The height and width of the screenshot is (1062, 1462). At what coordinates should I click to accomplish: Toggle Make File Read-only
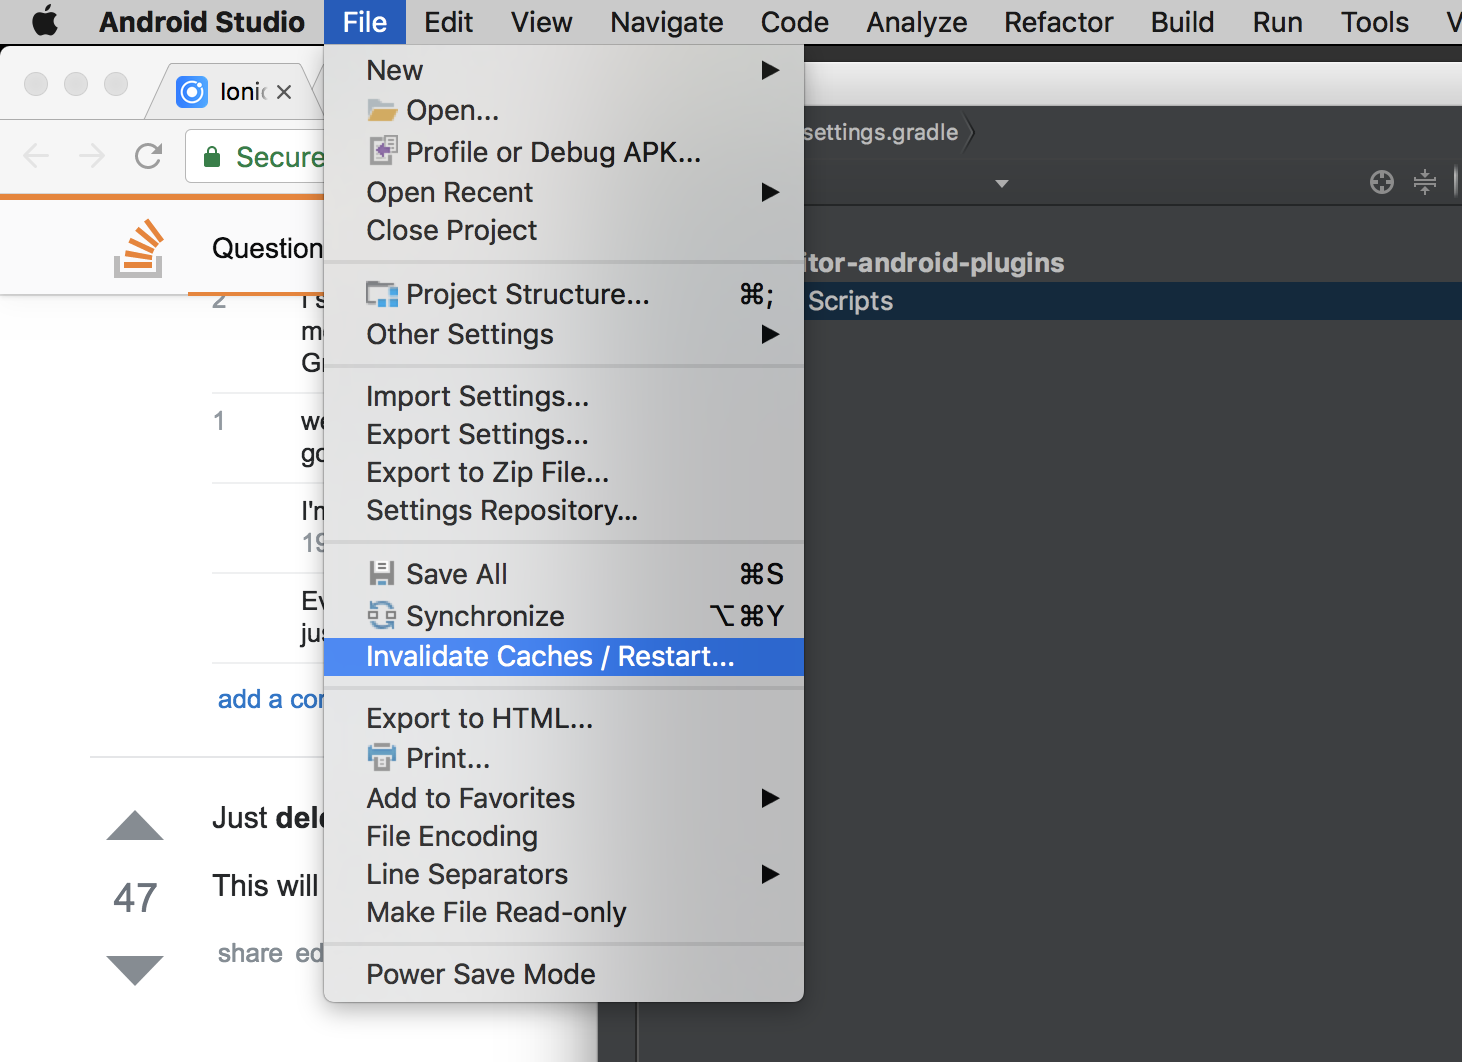[496, 912]
